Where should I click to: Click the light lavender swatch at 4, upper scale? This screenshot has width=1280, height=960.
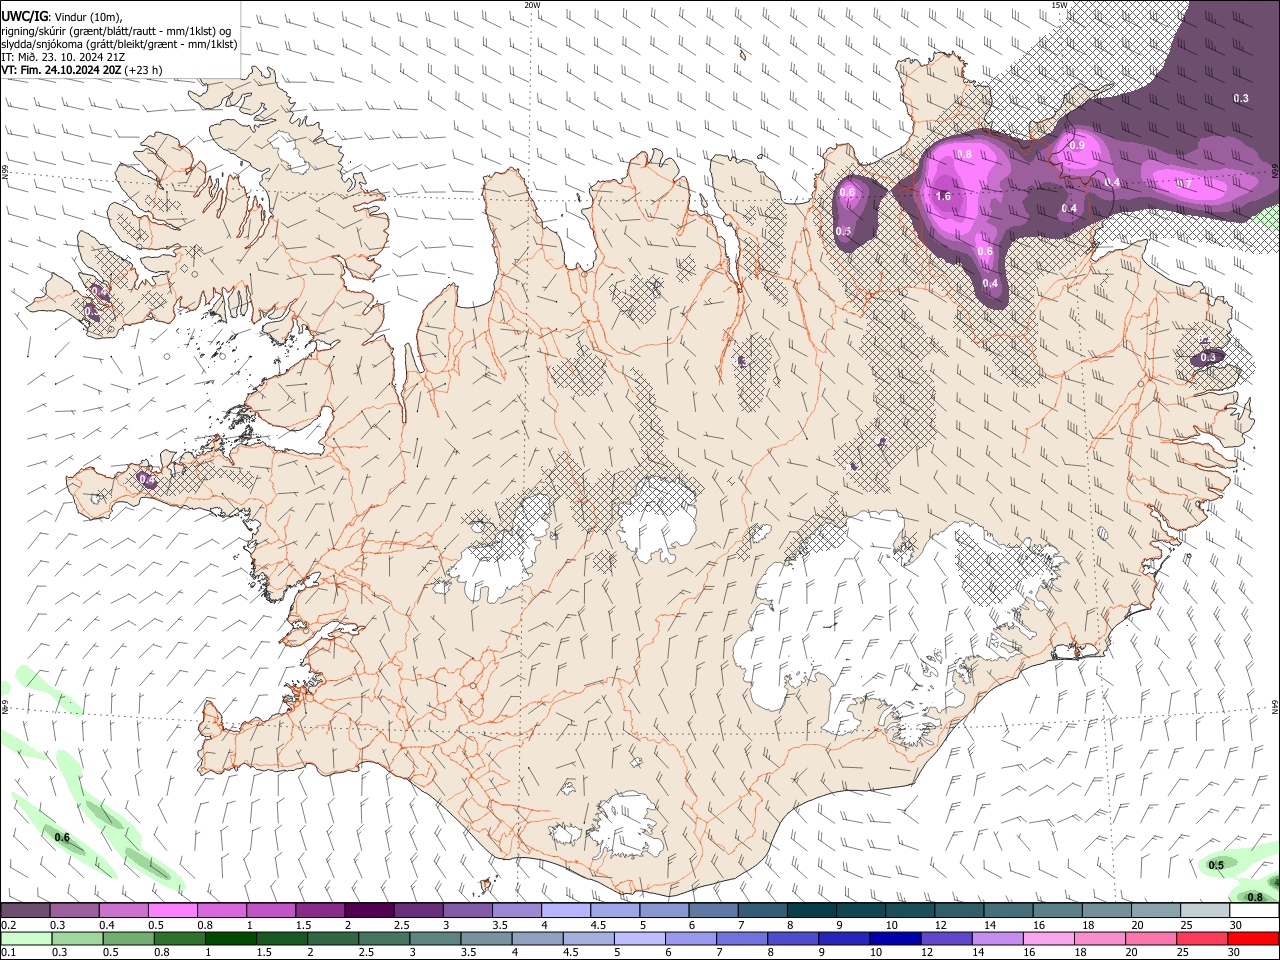(565, 911)
